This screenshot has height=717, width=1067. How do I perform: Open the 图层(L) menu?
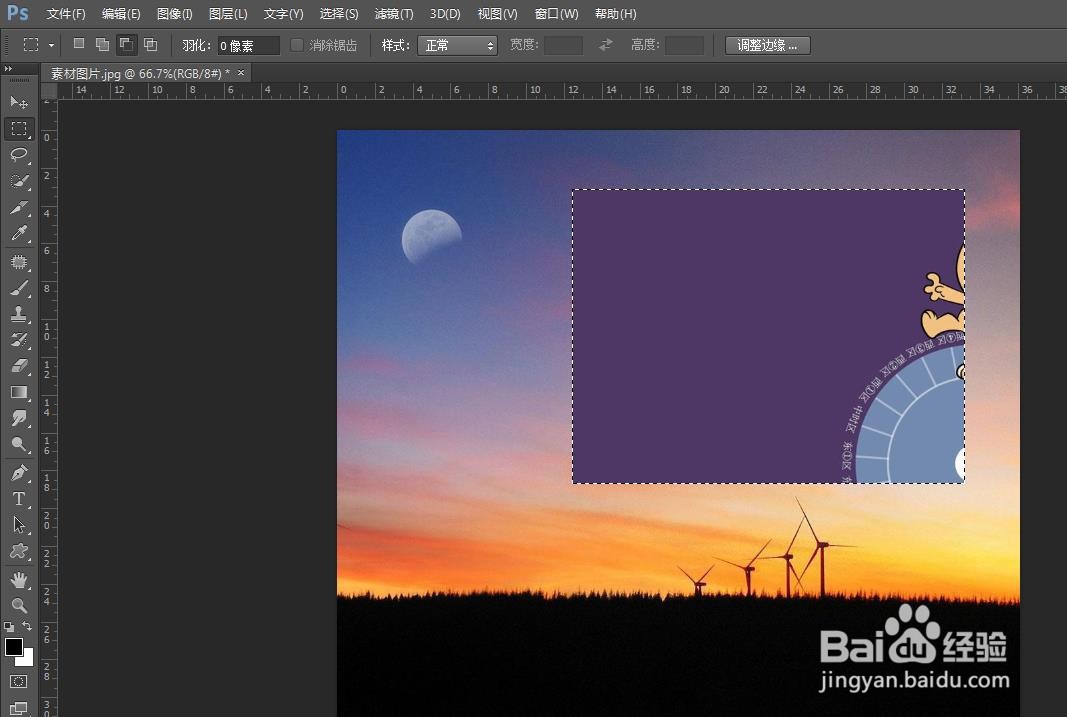point(228,14)
